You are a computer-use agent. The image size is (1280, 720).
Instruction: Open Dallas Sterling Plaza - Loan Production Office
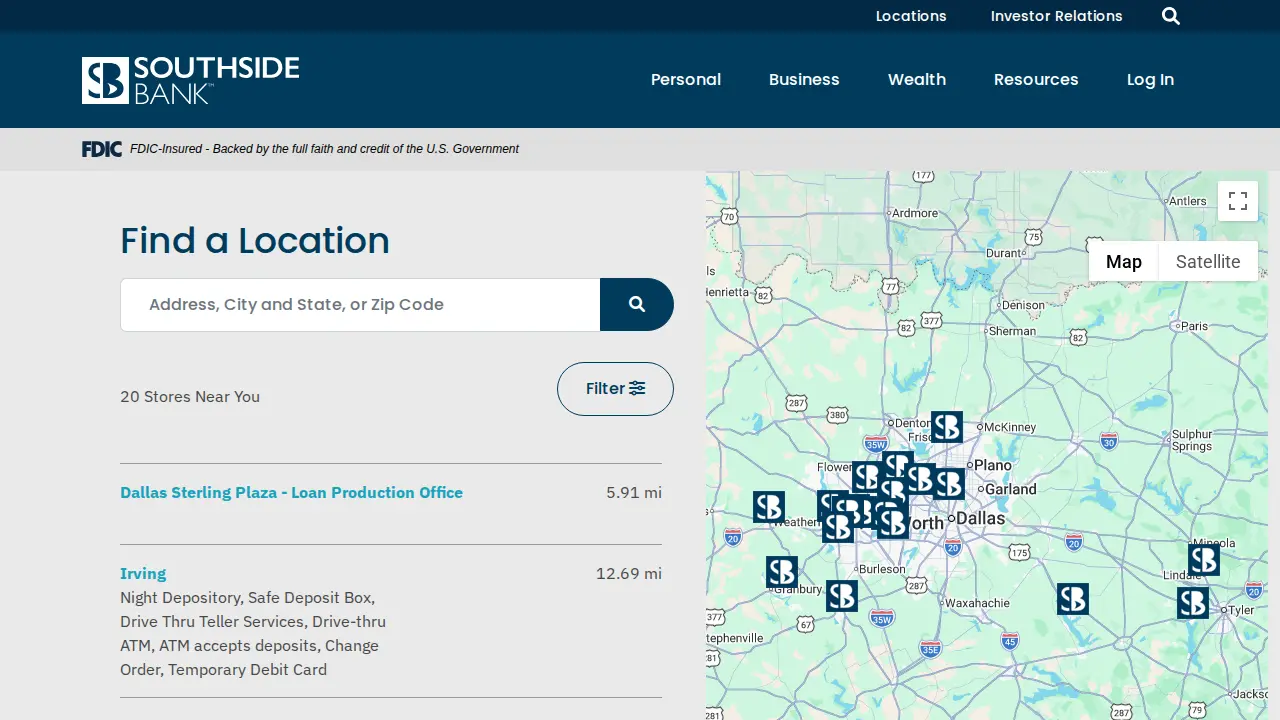click(x=291, y=492)
